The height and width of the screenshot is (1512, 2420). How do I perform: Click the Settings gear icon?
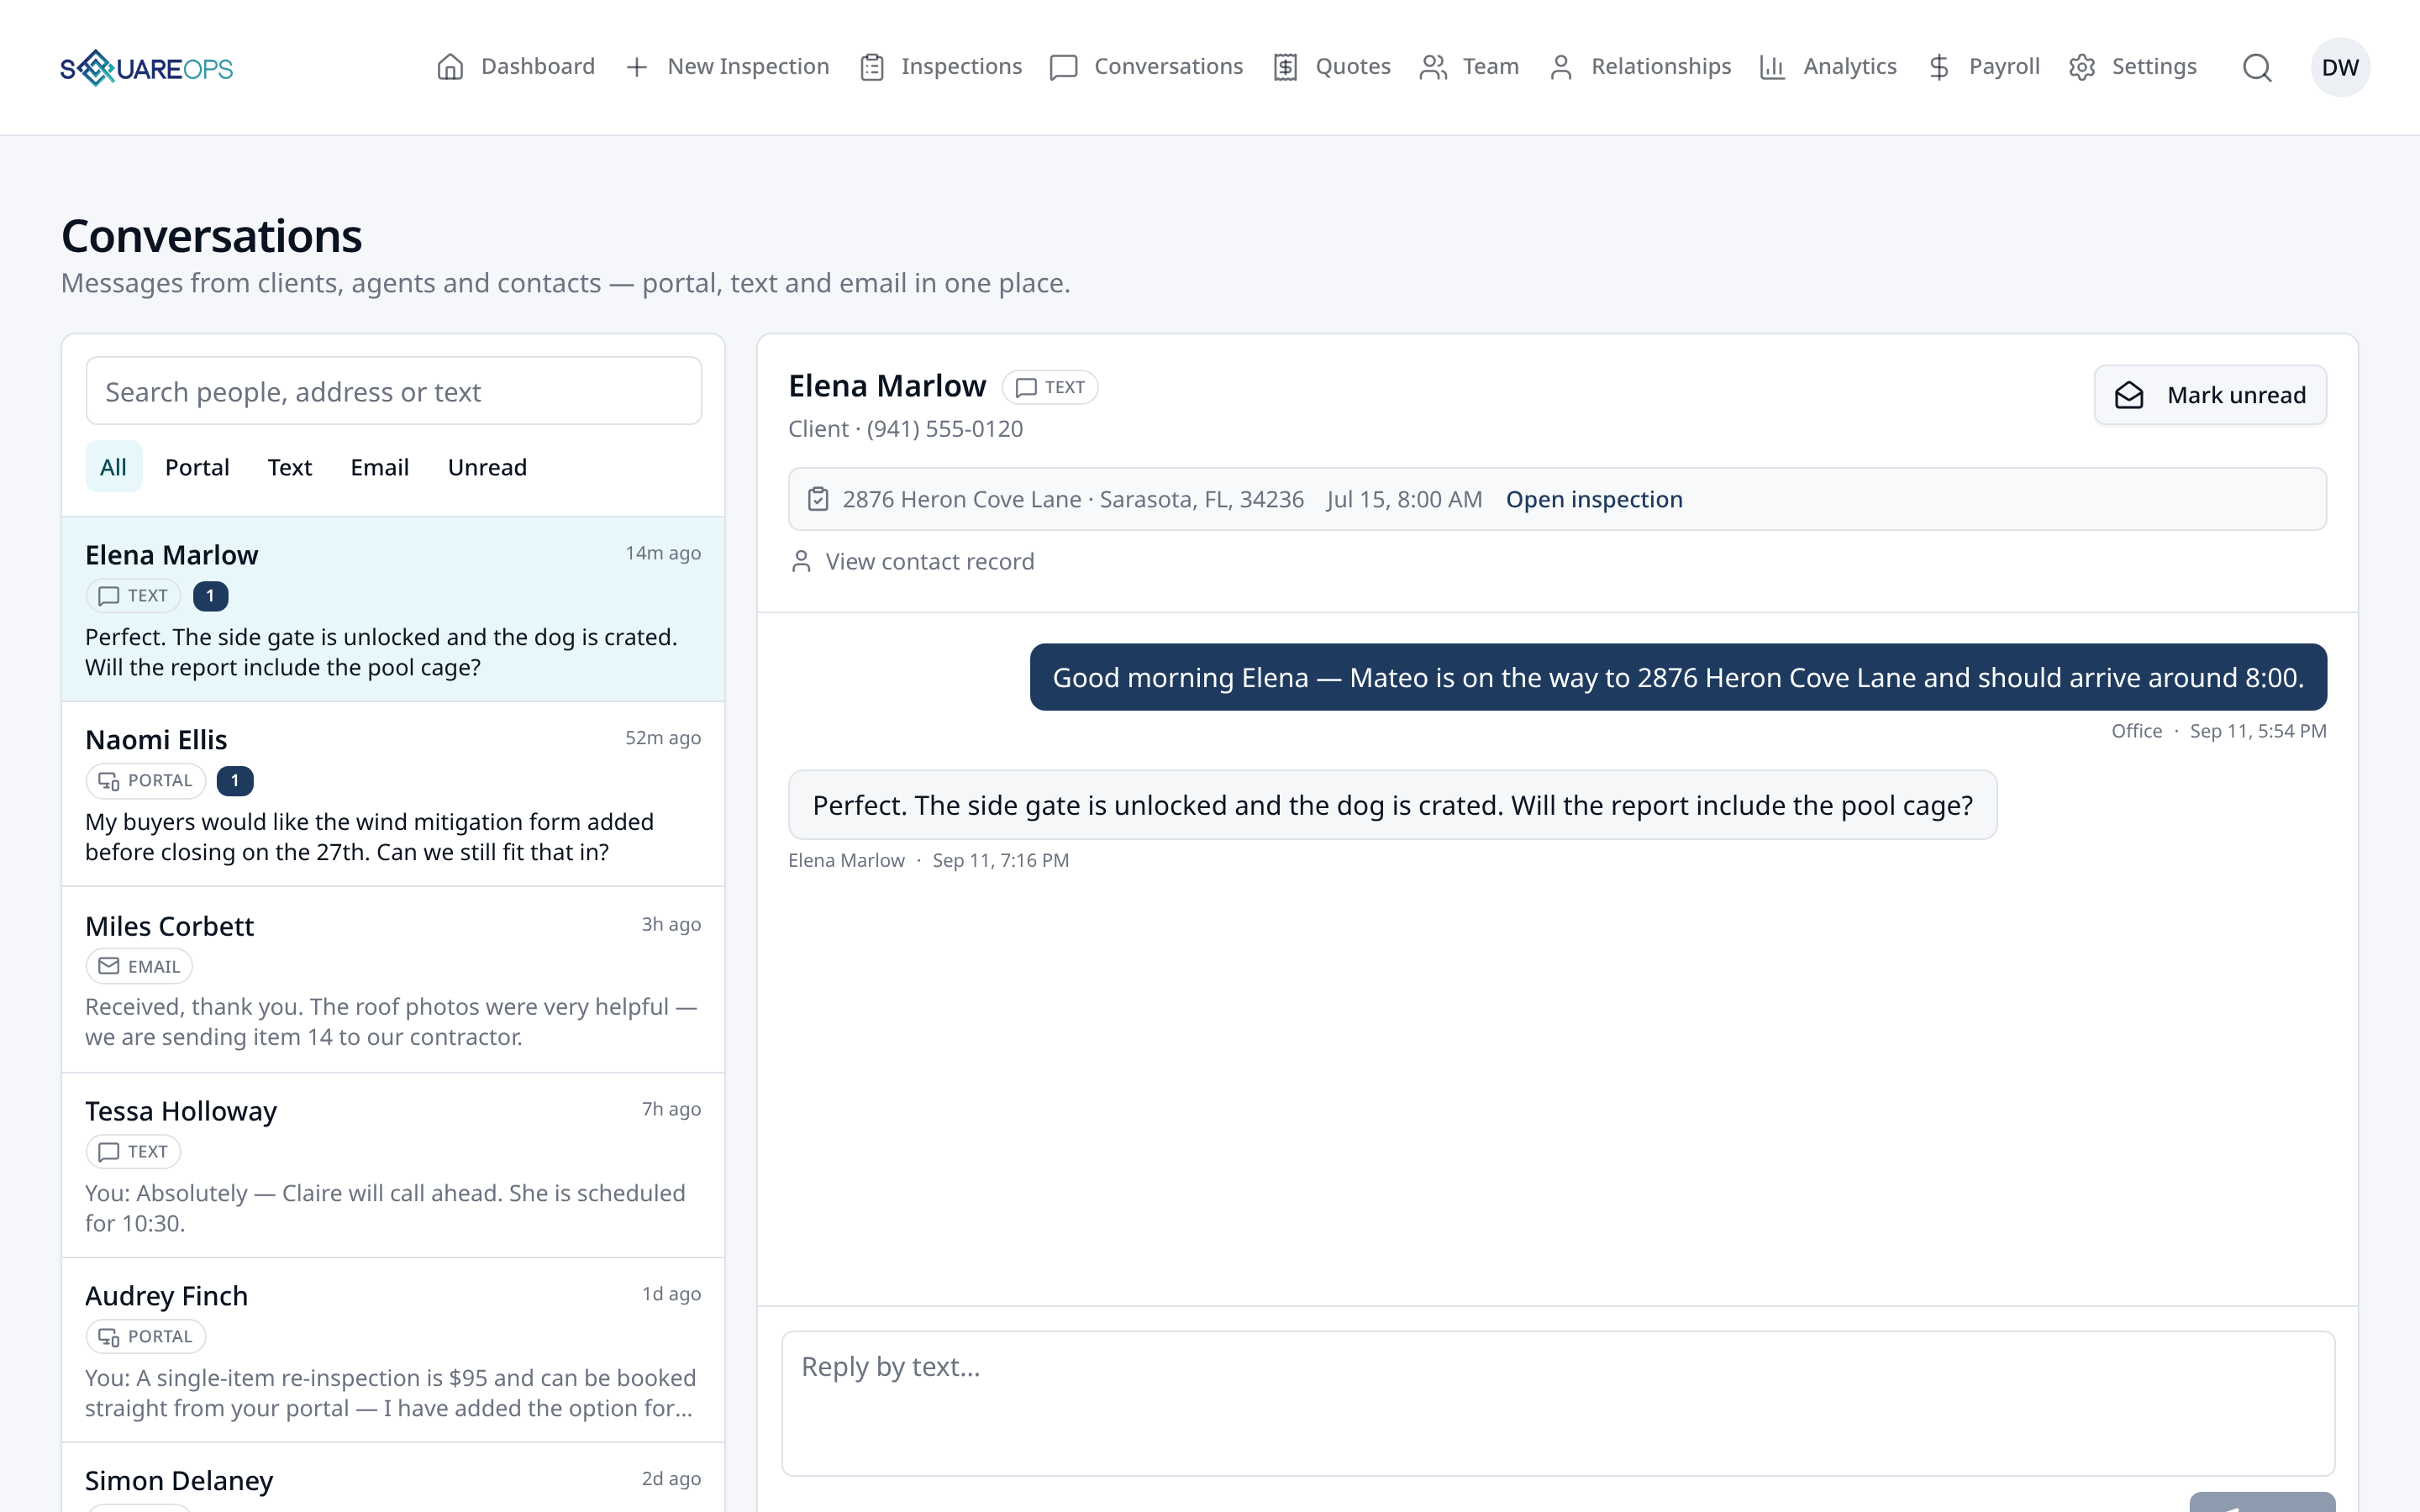2082,67
